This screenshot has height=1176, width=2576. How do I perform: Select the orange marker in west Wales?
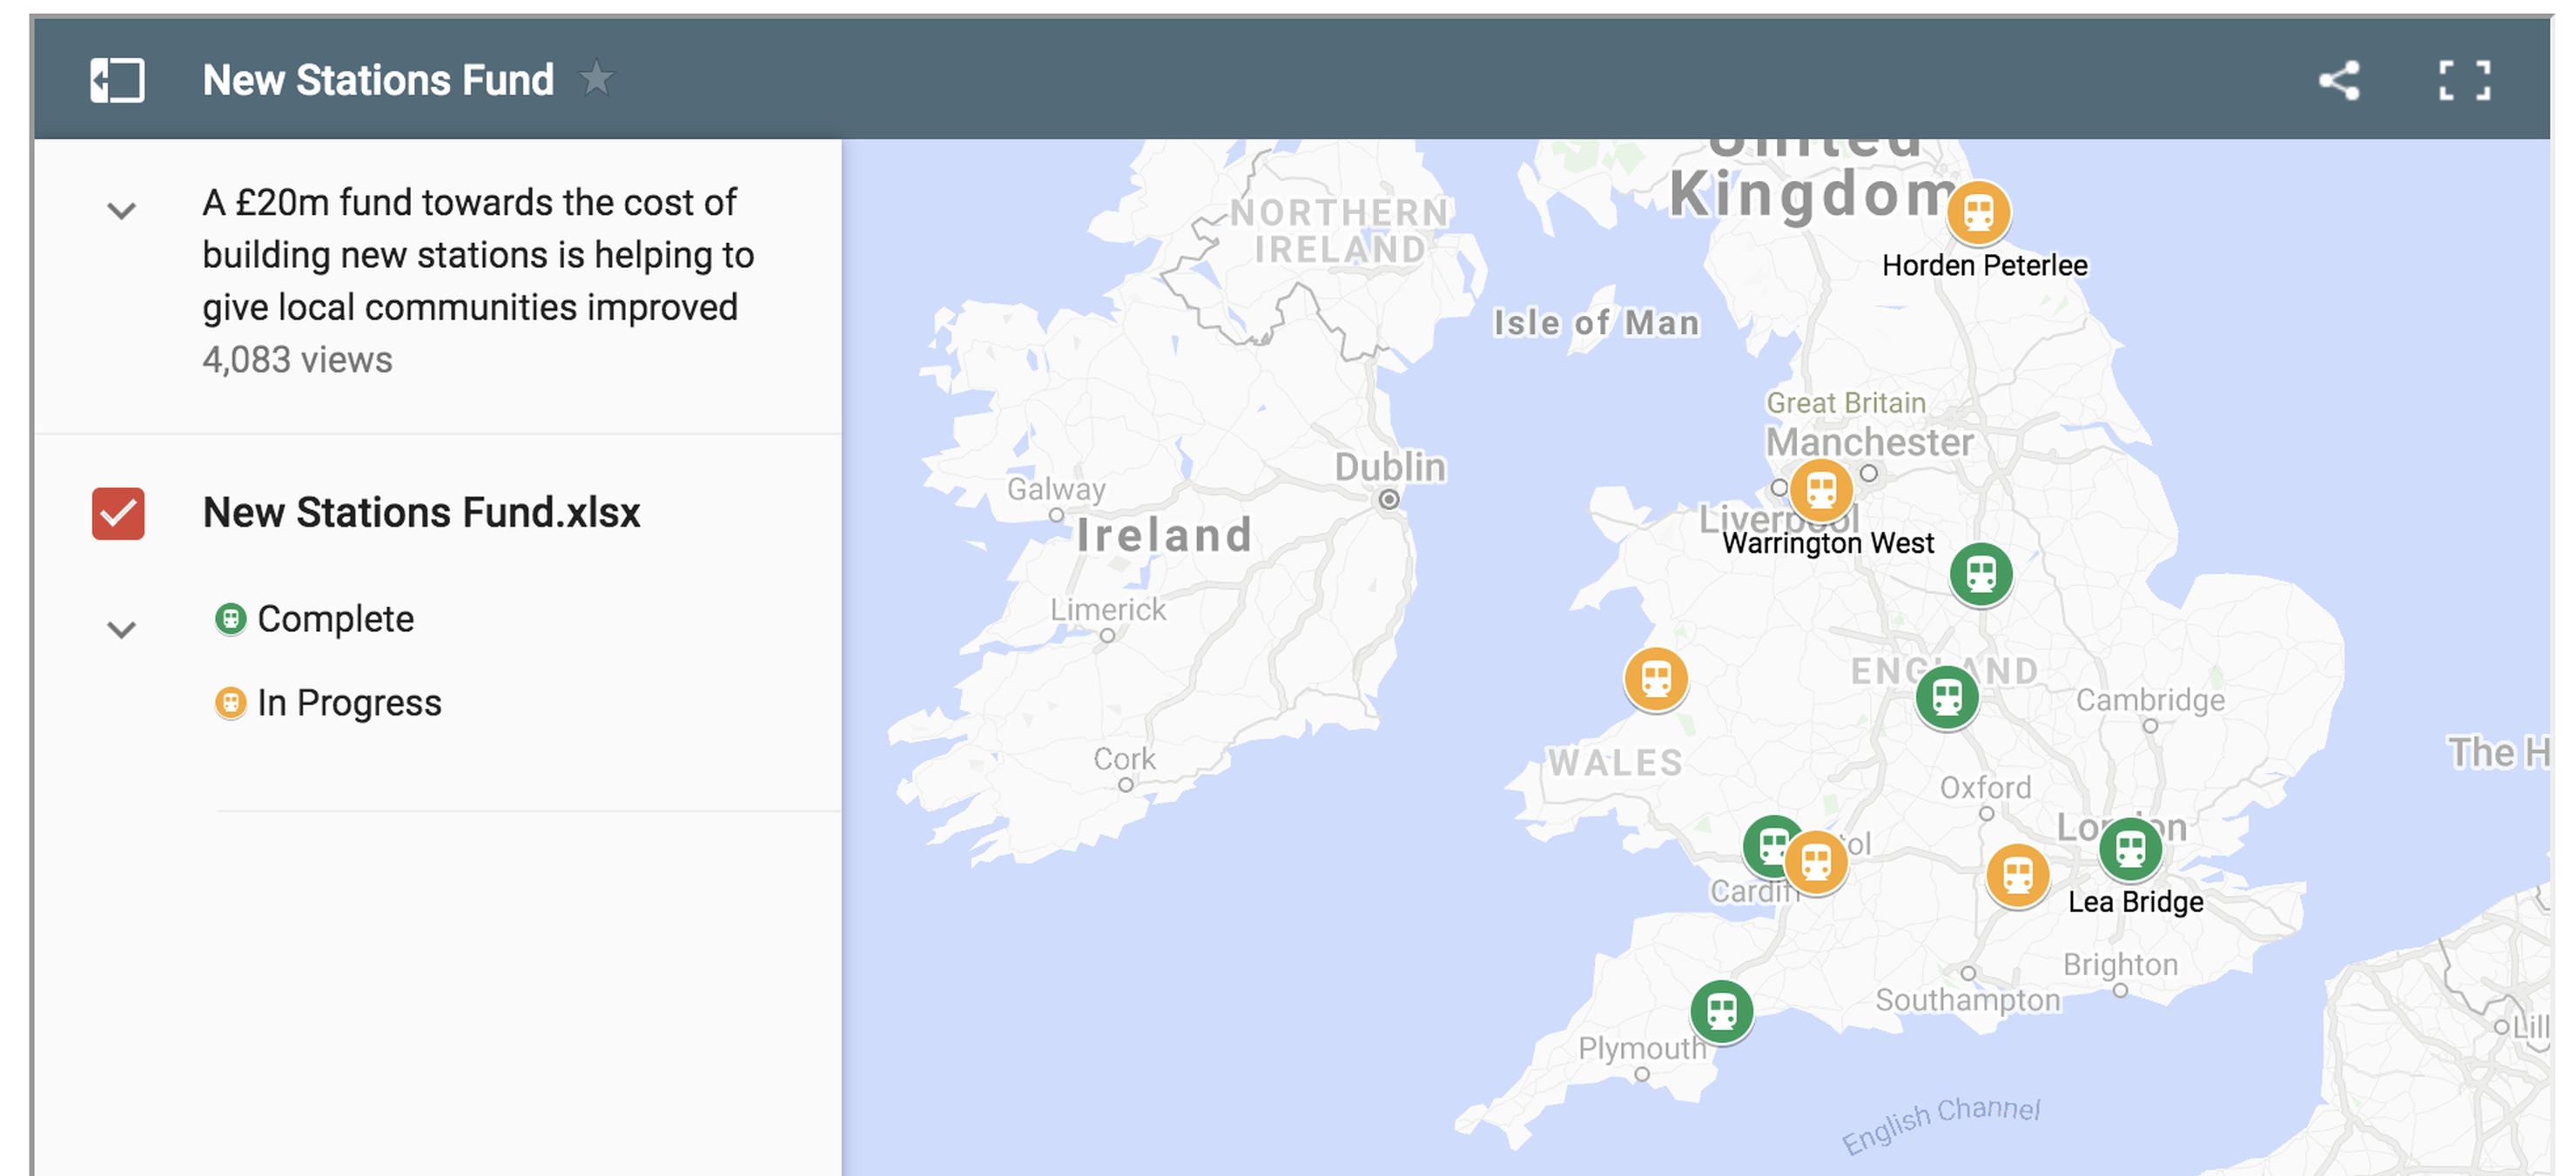(1656, 679)
